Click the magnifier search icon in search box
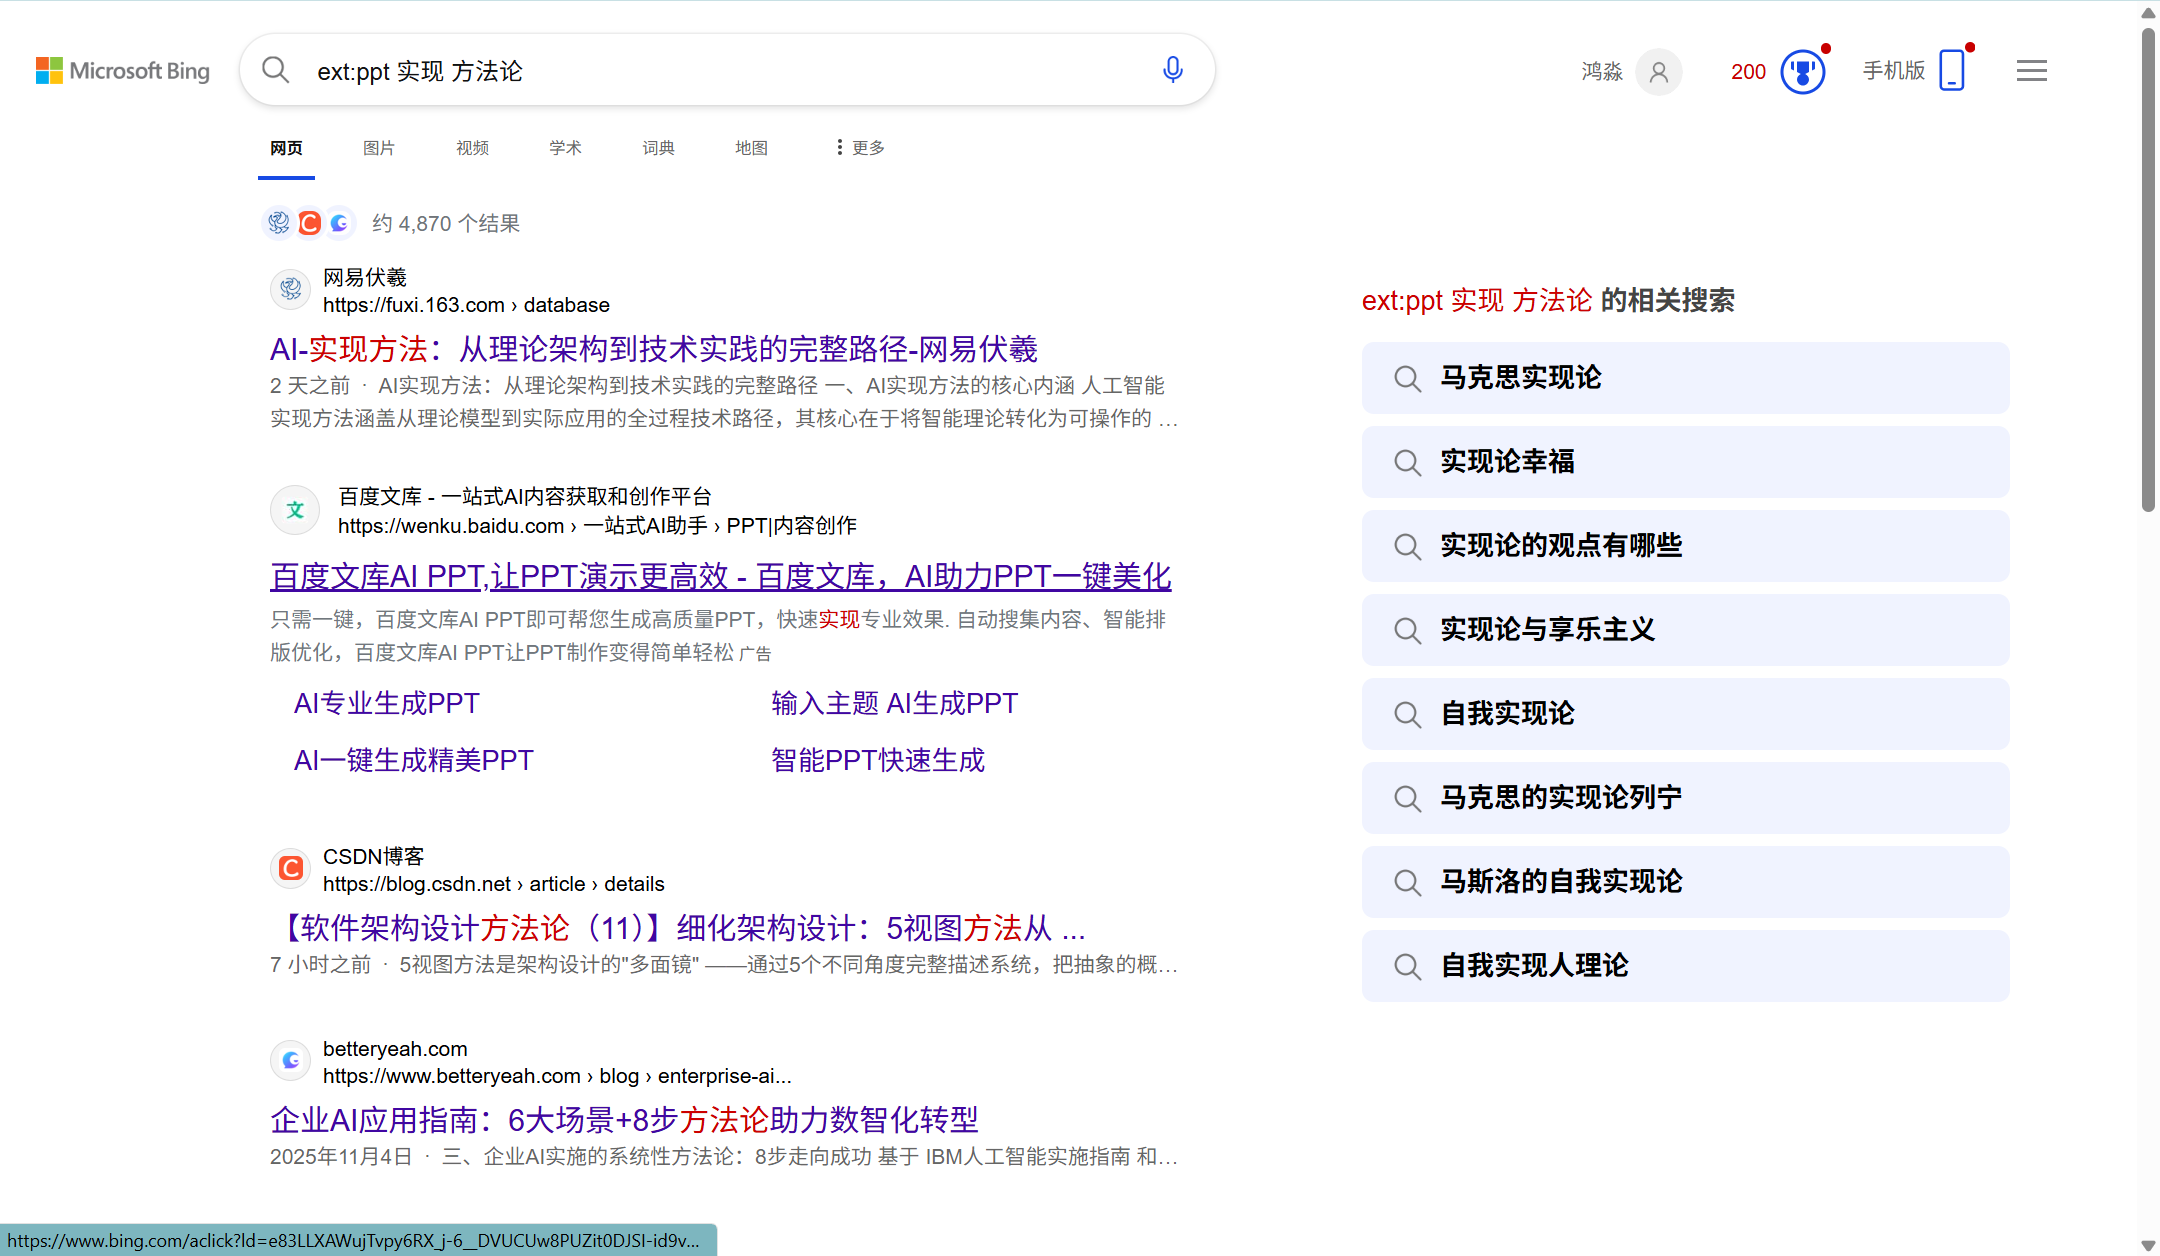 (x=275, y=70)
